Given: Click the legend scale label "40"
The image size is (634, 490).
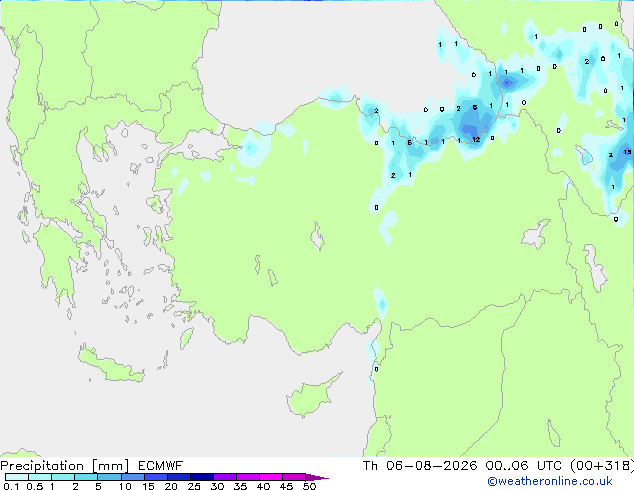Looking at the screenshot, I should pos(263,486).
